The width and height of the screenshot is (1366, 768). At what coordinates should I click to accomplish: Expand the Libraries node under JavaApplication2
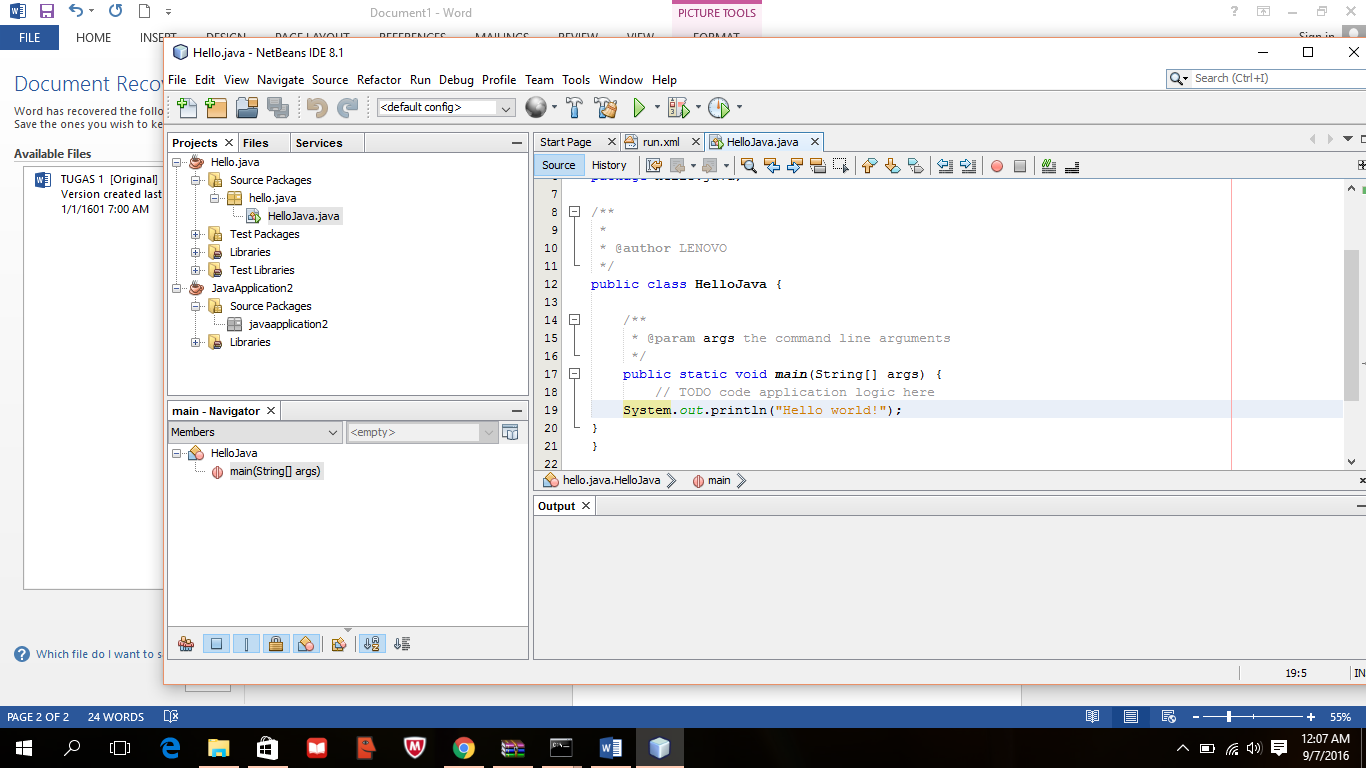(x=198, y=342)
